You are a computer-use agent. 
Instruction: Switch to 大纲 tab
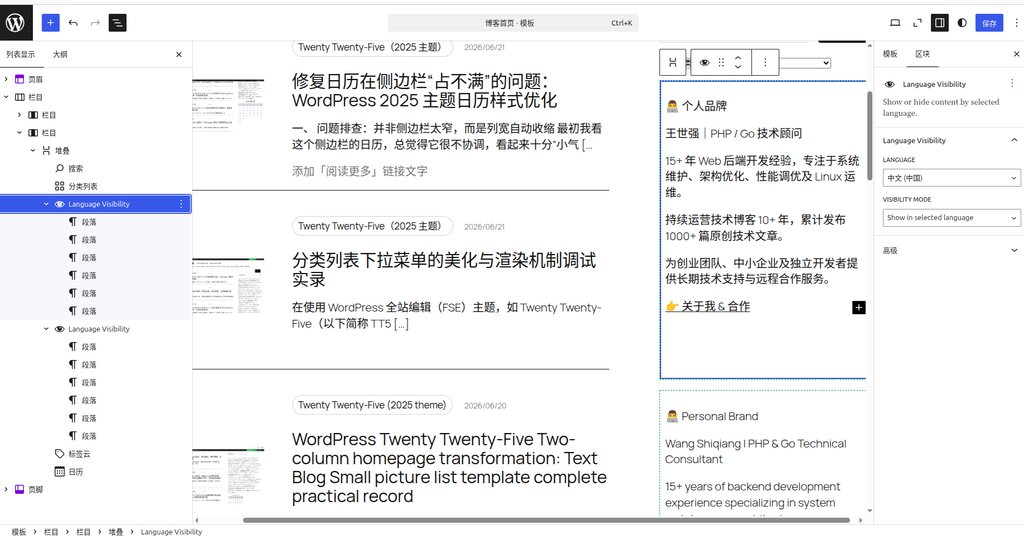pos(60,54)
